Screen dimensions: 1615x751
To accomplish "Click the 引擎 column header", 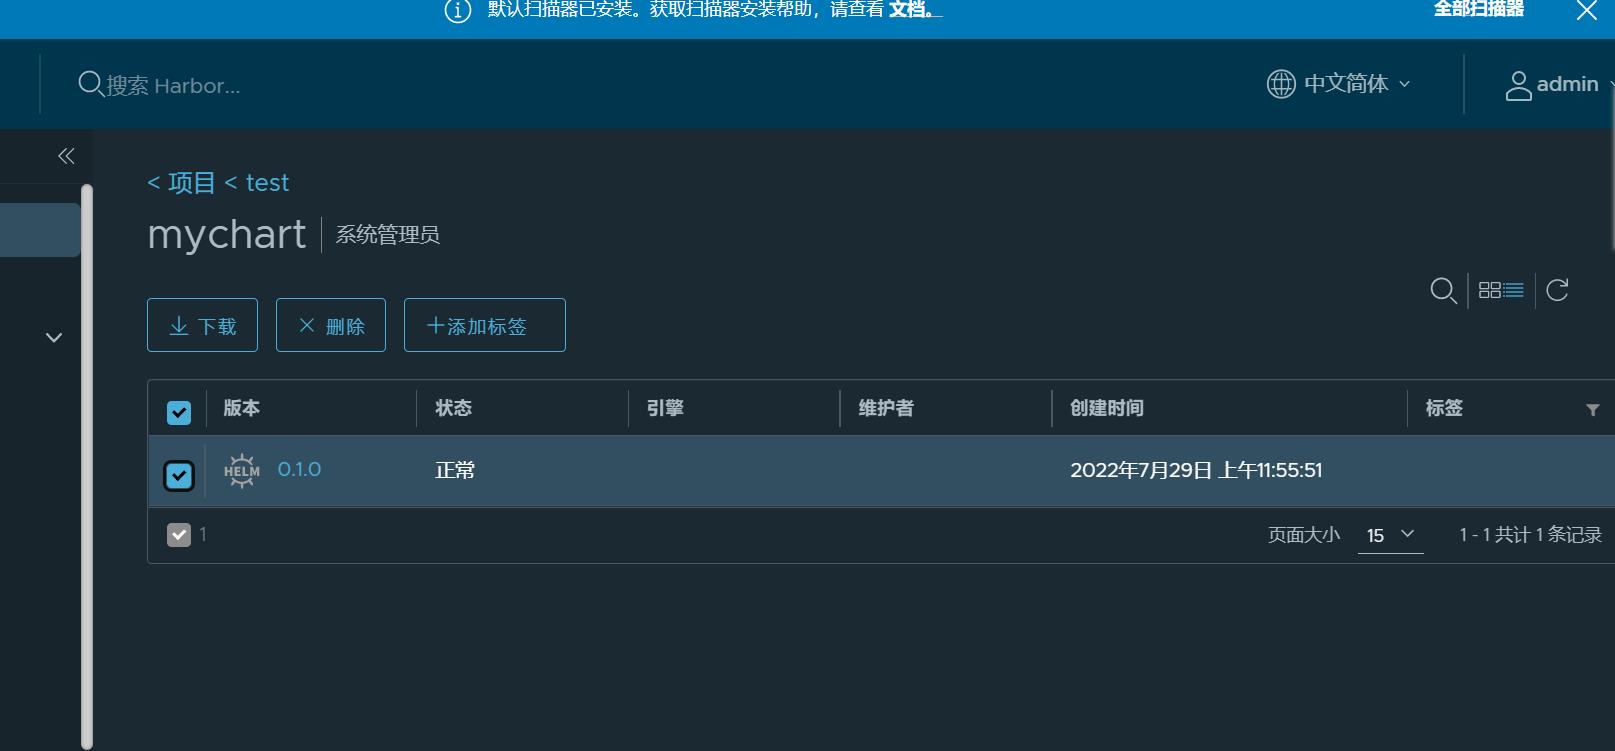I will 665,408.
